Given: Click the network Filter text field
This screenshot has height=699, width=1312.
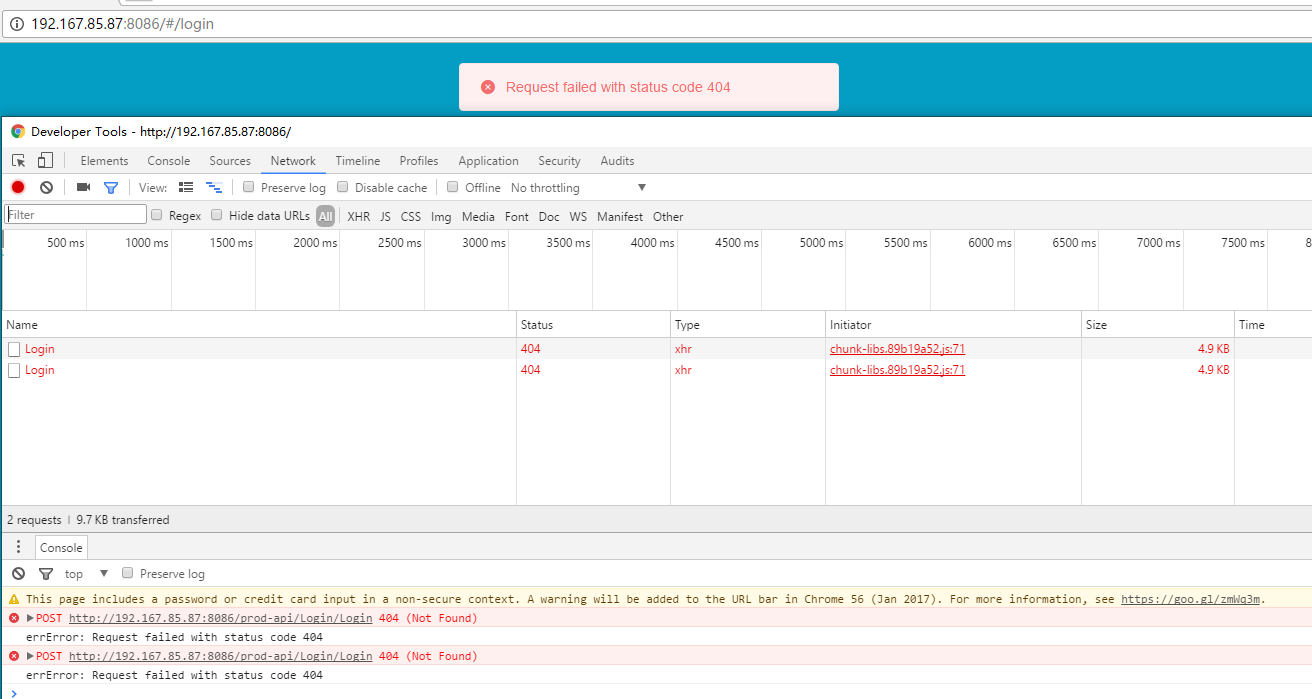Looking at the screenshot, I should point(76,214).
